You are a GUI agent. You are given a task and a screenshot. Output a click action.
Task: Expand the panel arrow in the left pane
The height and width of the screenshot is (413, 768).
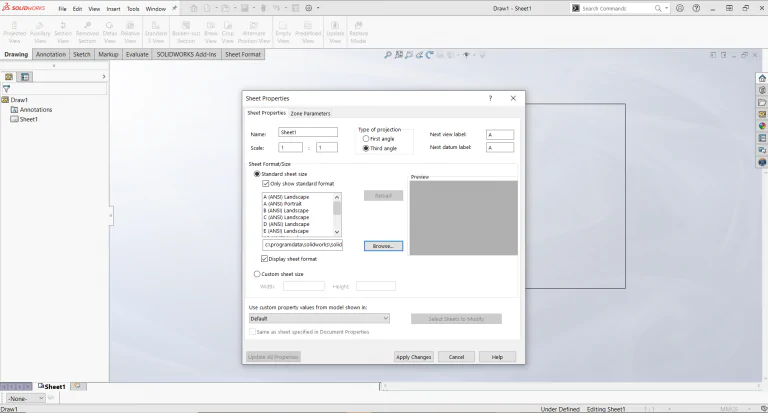pos(104,77)
